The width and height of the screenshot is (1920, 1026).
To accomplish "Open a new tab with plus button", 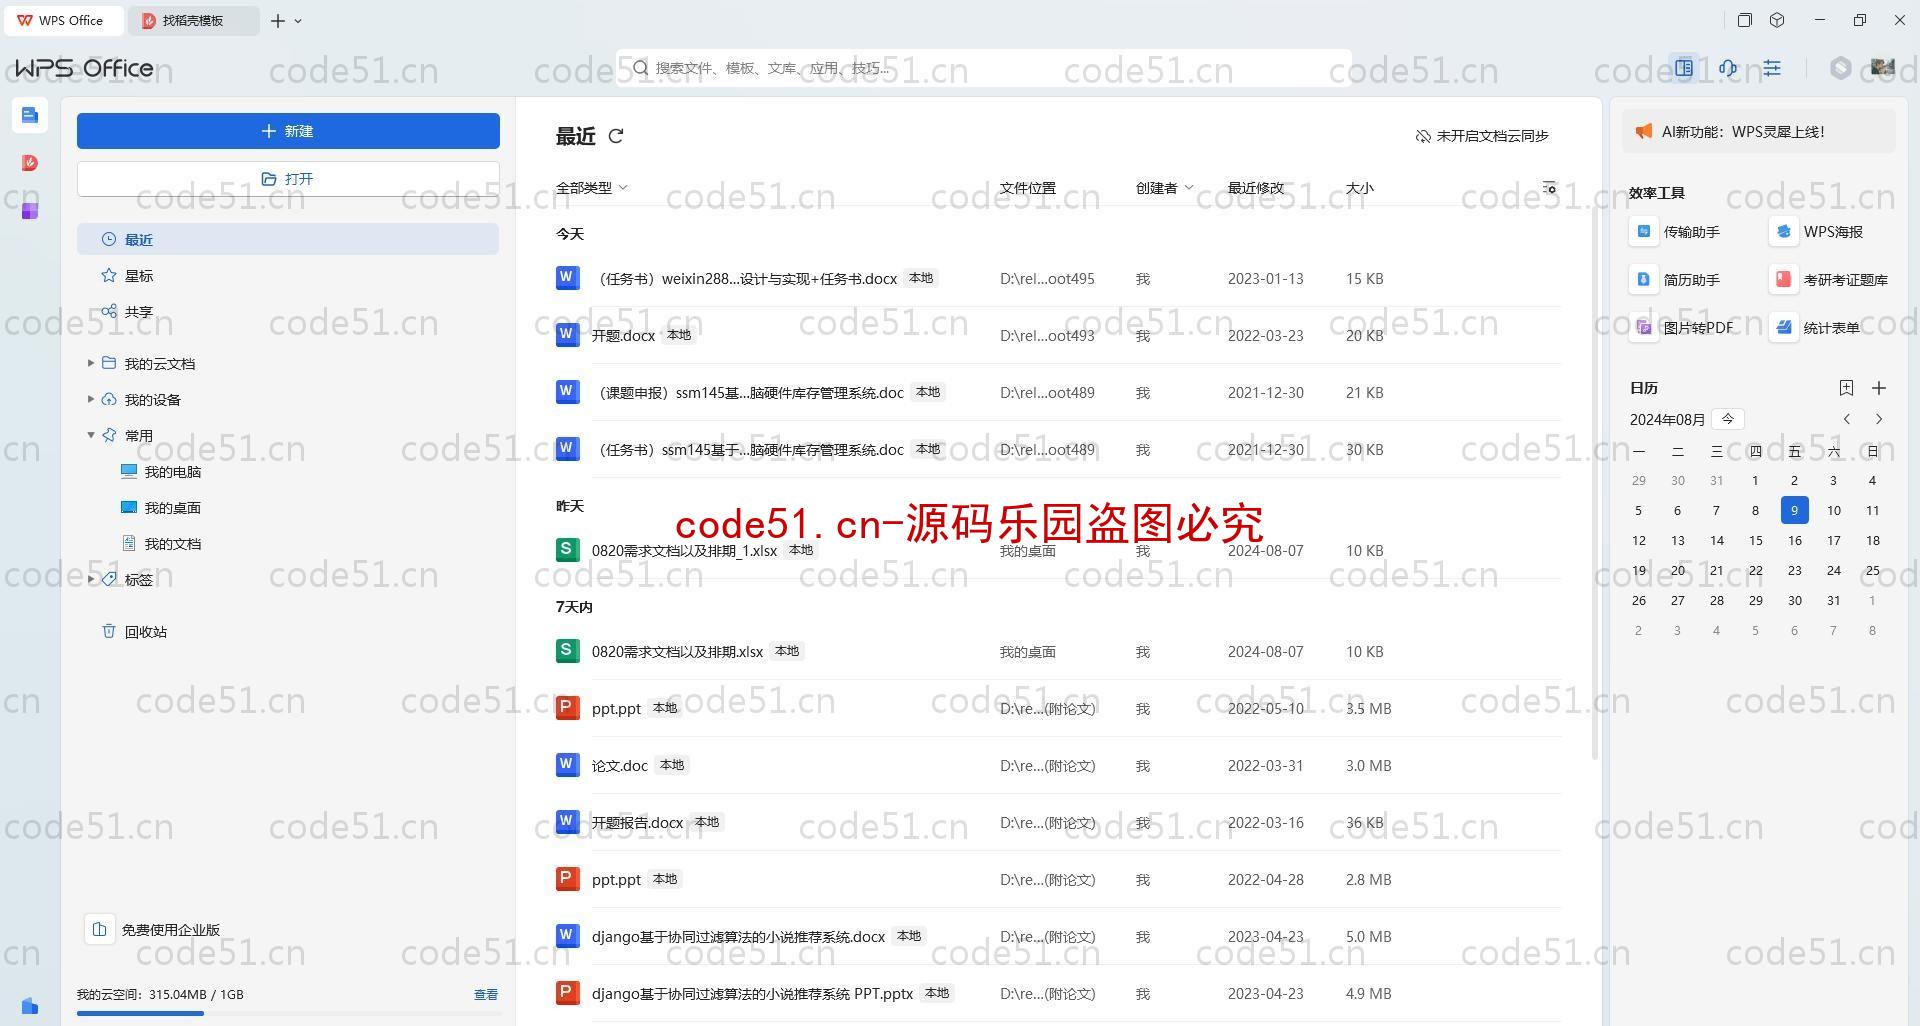I will [278, 20].
